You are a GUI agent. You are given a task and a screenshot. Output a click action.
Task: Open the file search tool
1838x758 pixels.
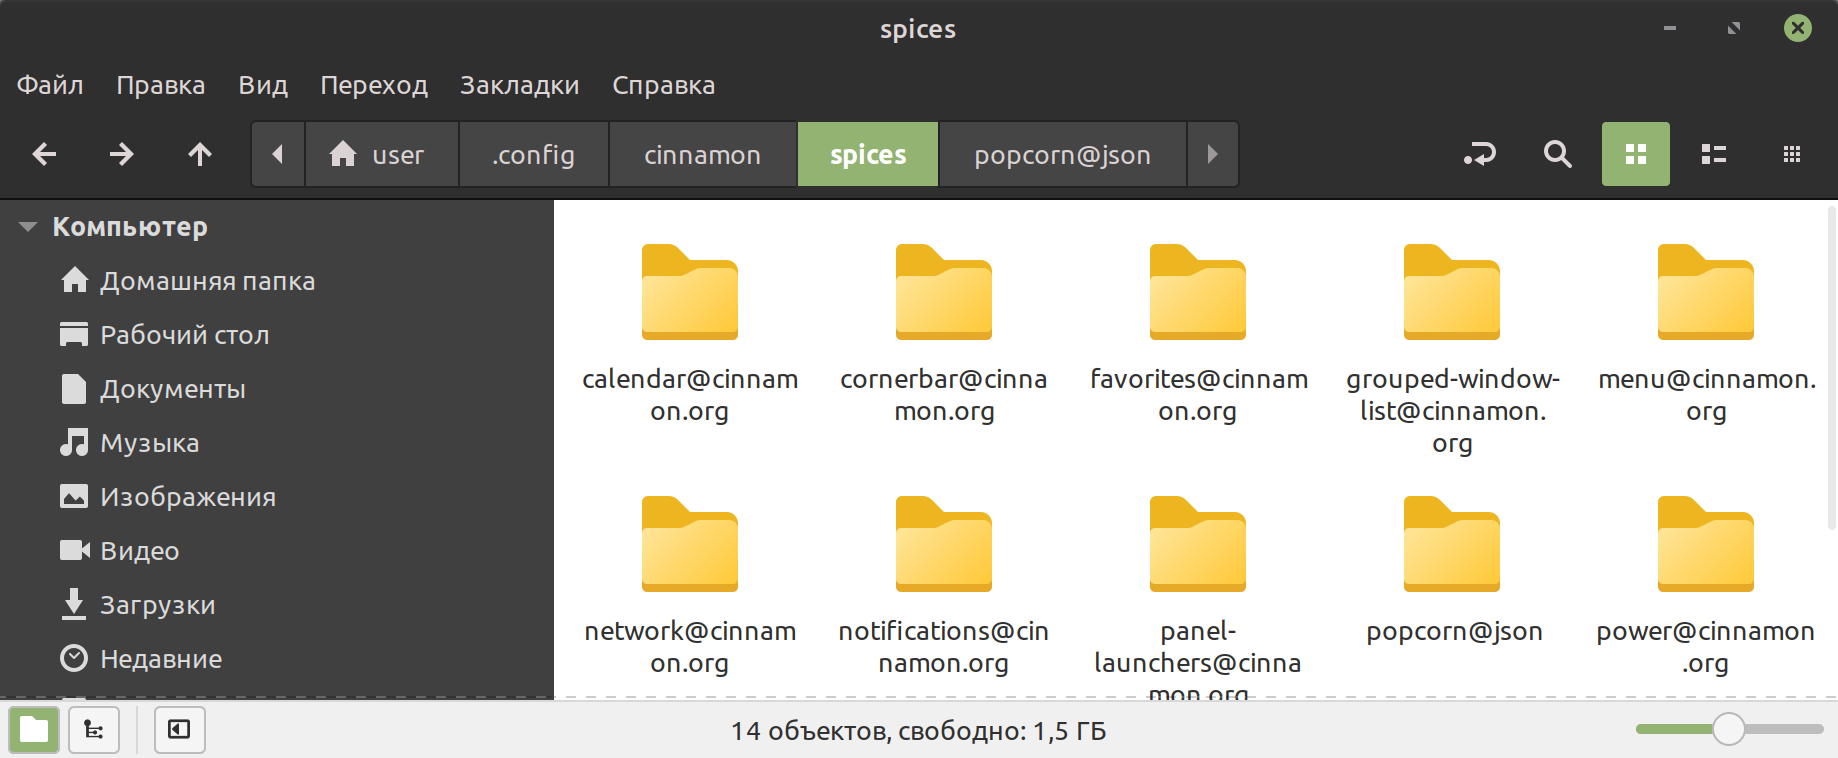tap(1557, 154)
